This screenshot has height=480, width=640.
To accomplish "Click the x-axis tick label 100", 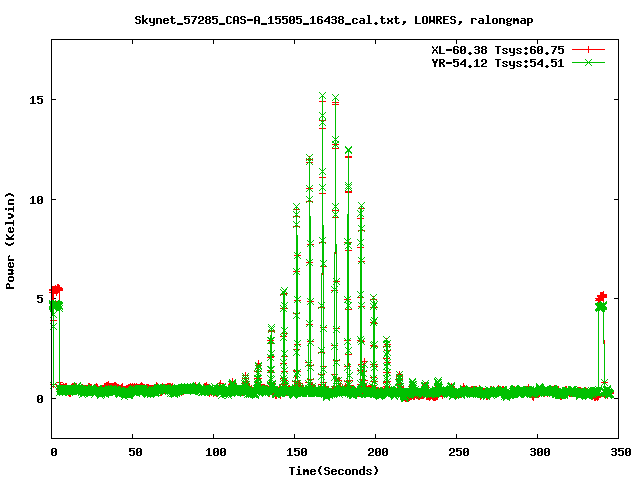I will click(x=216, y=452).
